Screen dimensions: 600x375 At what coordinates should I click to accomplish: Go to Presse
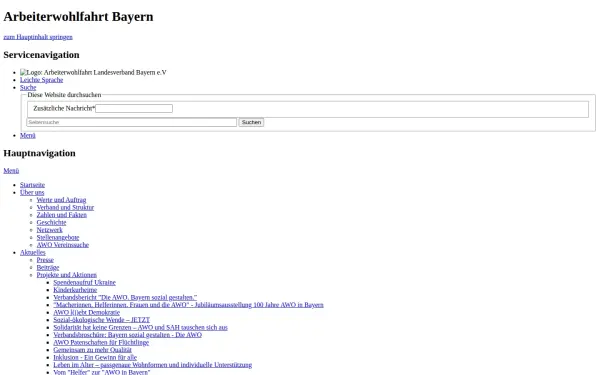pyautogui.click(x=45, y=260)
